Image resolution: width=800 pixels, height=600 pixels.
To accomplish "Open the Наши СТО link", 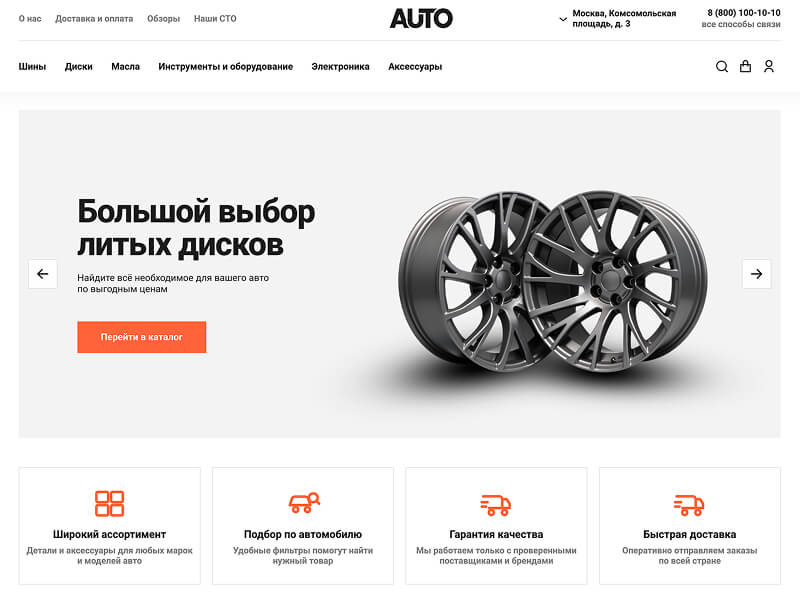I will 215,18.
